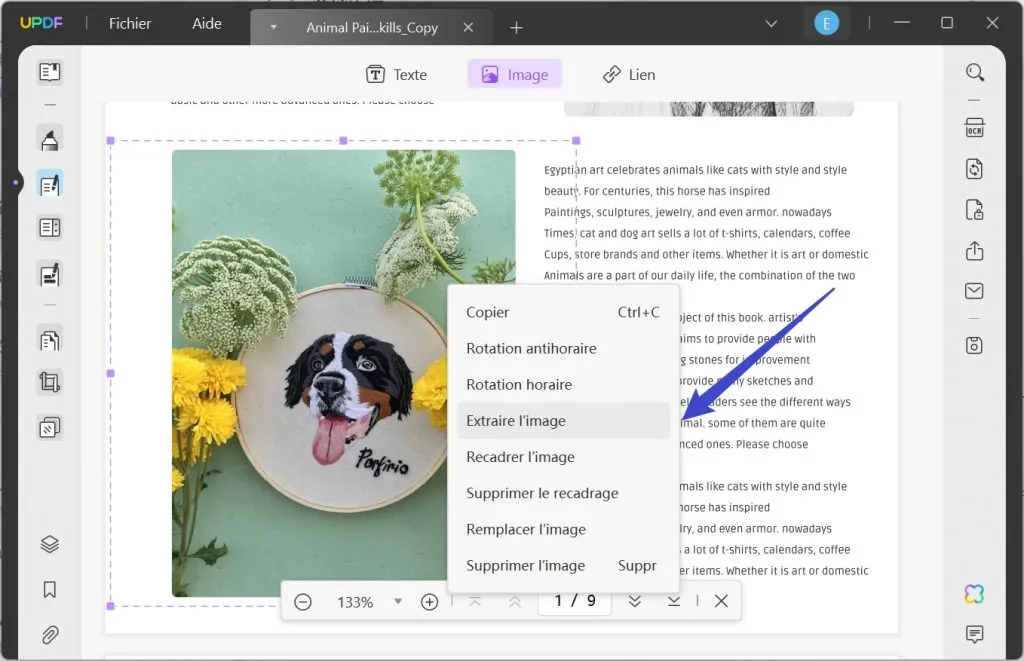Zoom out with the minus button
Image resolution: width=1024 pixels, height=661 pixels.
click(302, 602)
